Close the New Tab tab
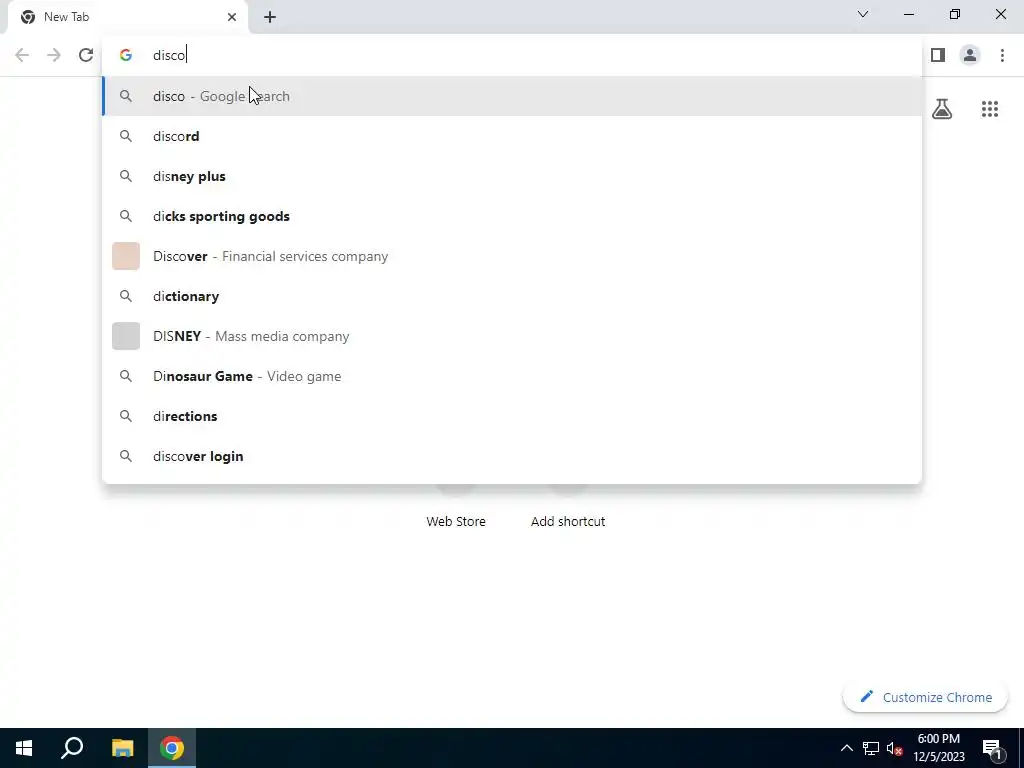Image resolution: width=1024 pixels, height=768 pixels. click(x=232, y=17)
